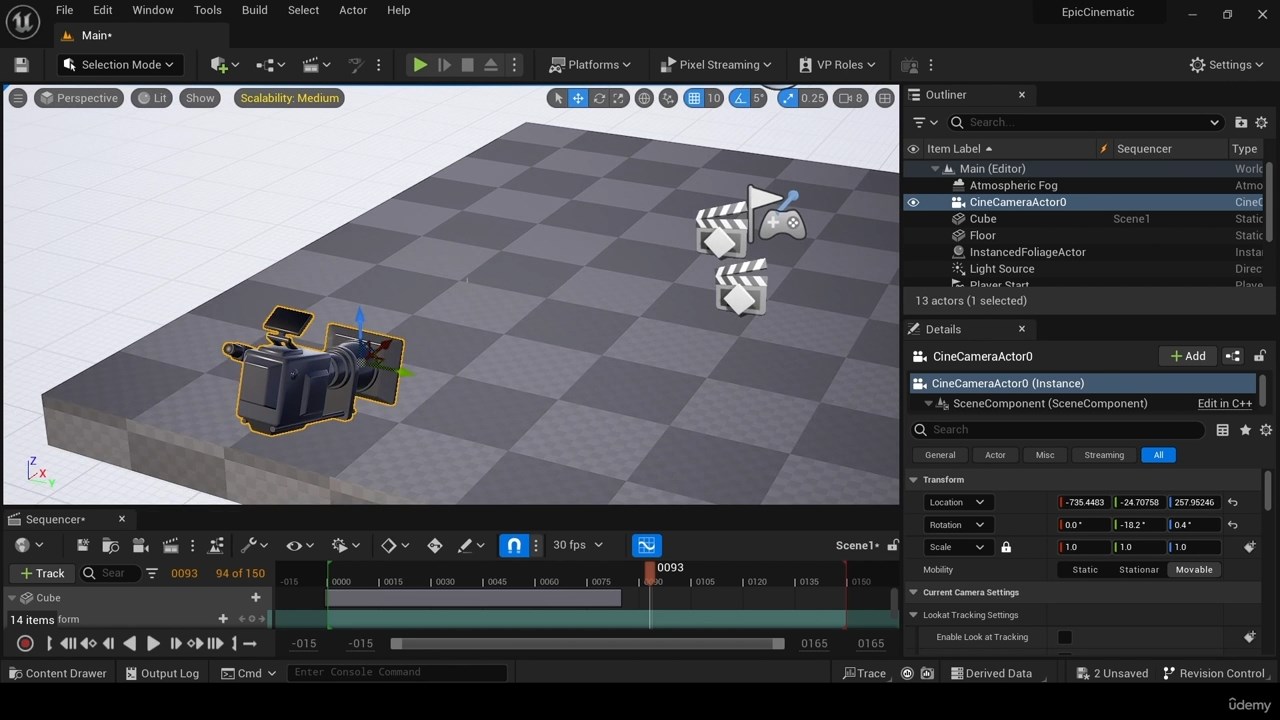Open property matrix table icon in Details
The width and height of the screenshot is (1280, 720).
click(x=1223, y=430)
